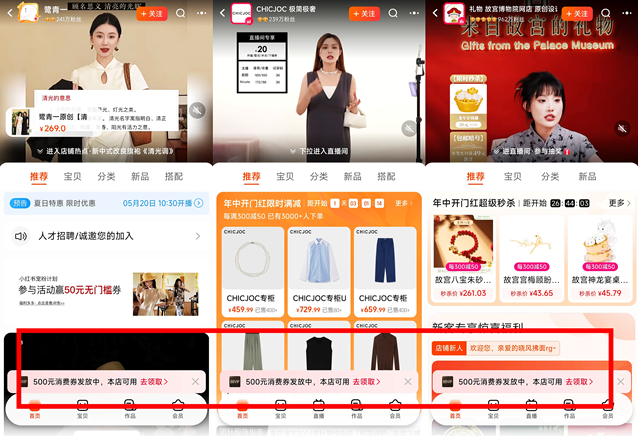Screen dimensions: 638x438
Task: Tap 更多 beside 年中开门红超级秒杀
Action: 619,203
